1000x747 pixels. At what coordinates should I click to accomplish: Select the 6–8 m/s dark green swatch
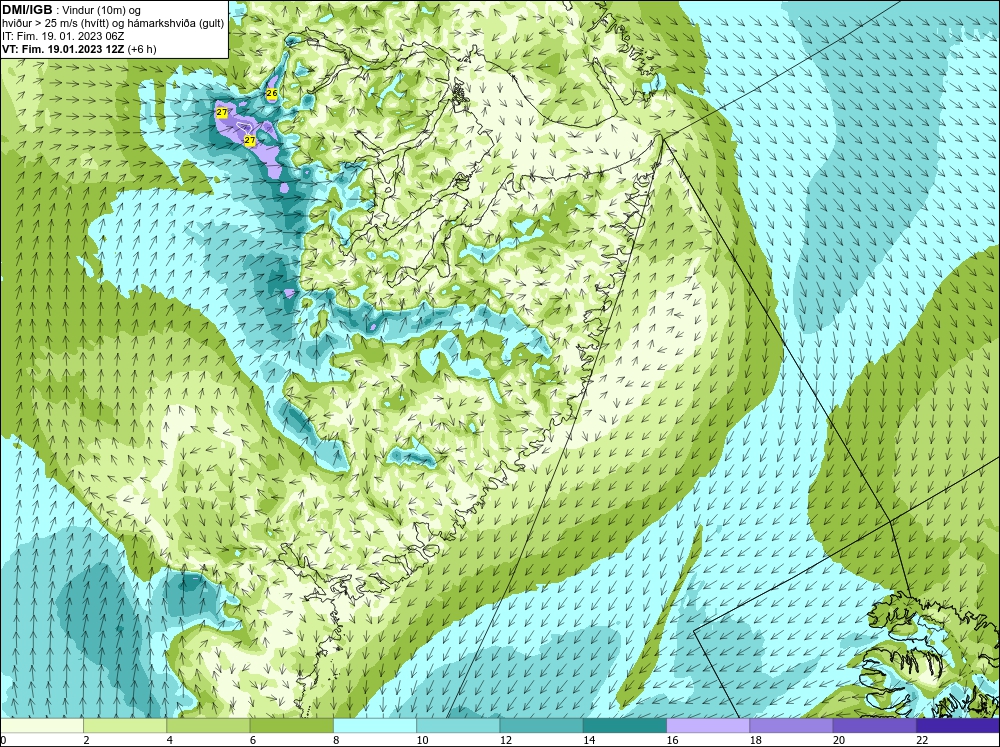[x=291, y=726]
